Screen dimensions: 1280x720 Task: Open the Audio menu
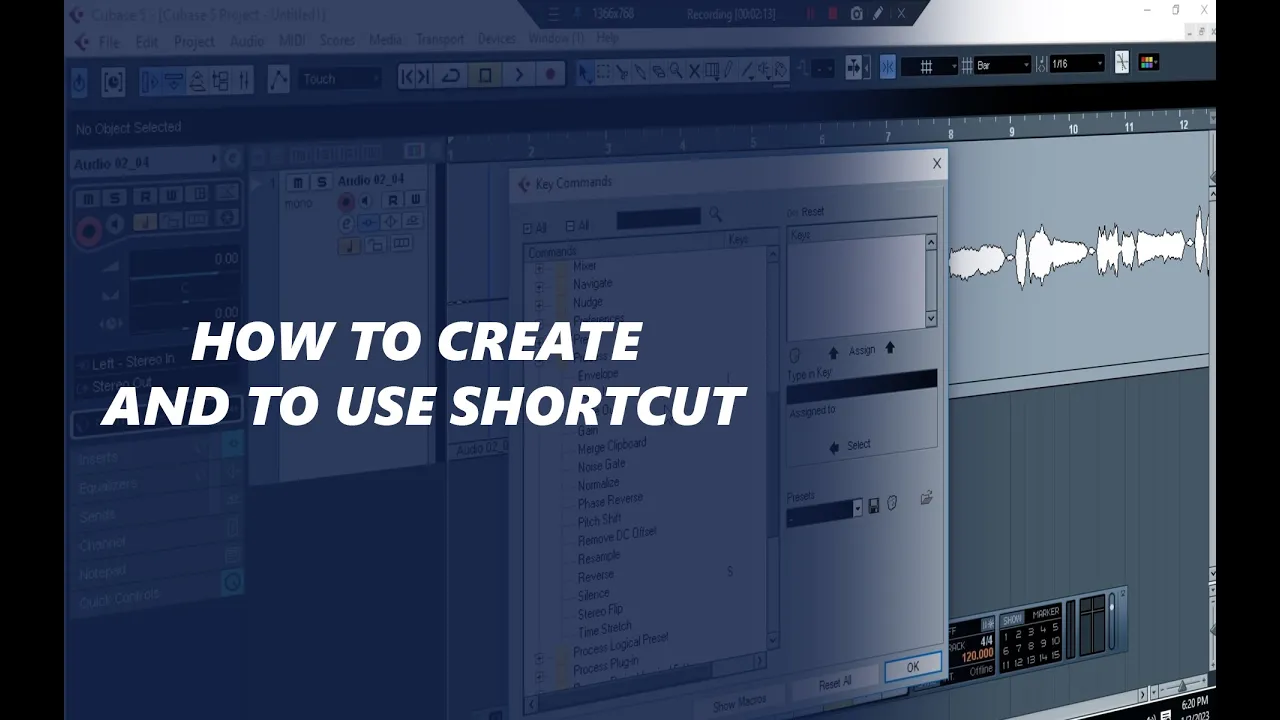[x=247, y=41]
